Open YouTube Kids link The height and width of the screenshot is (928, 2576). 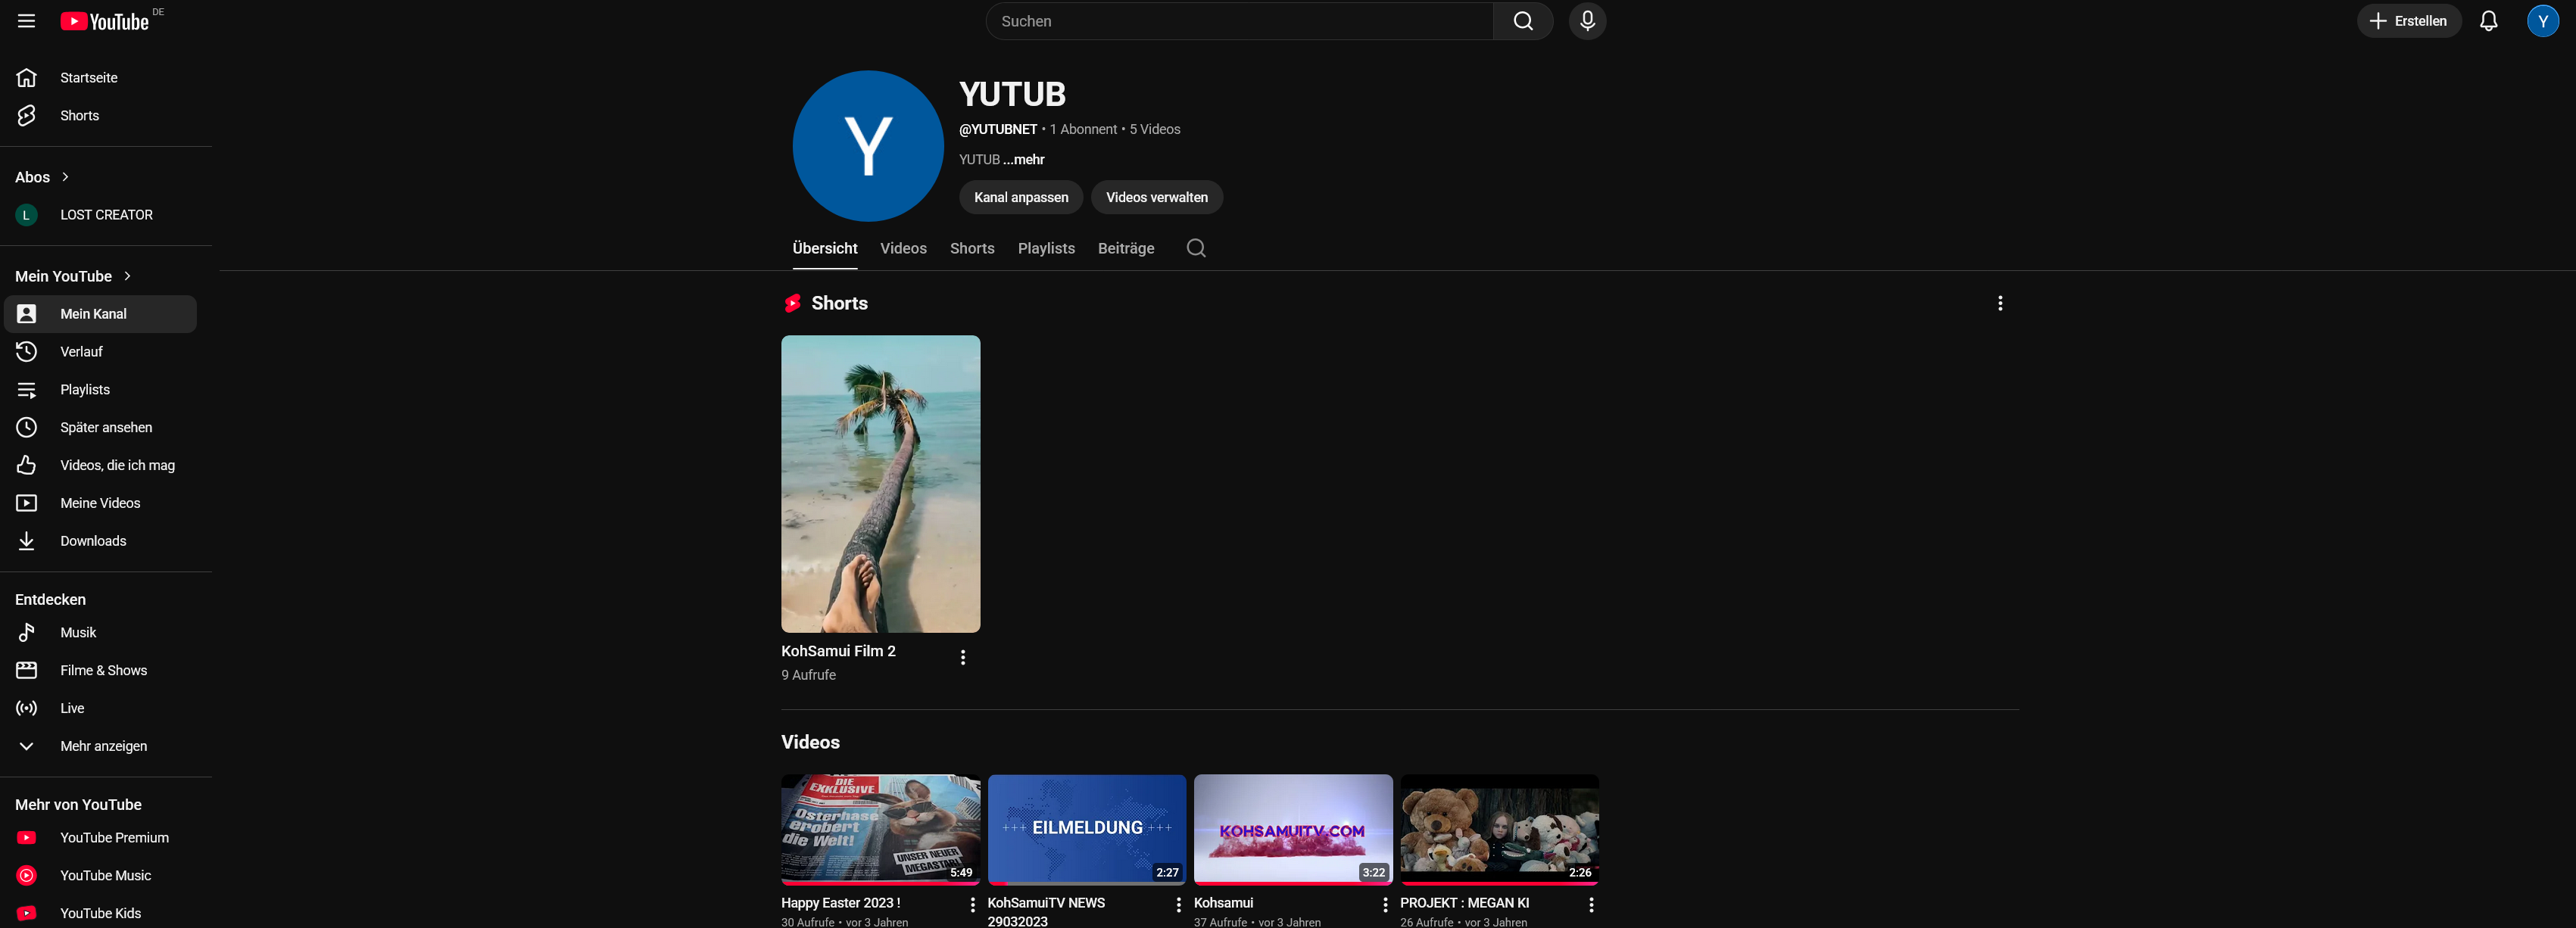[x=100, y=914]
